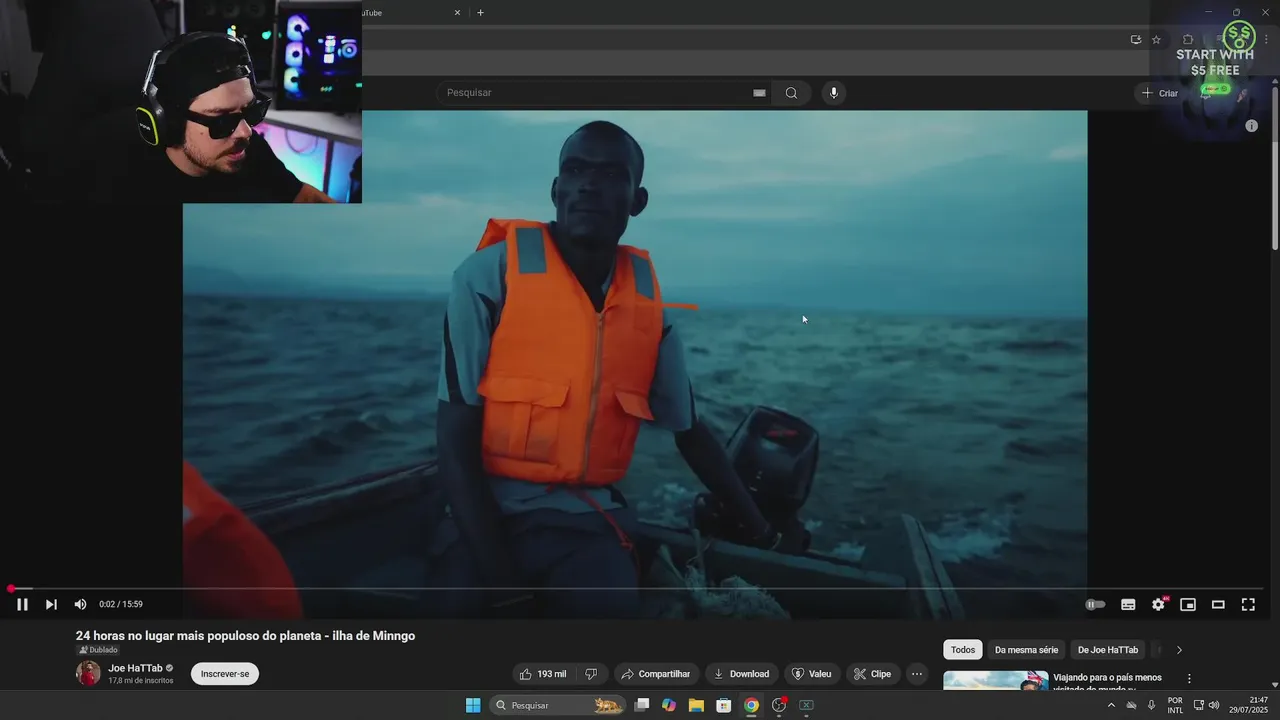The image size is (1280, 720).
Task: Change POR INTL keyboard language
Action: point(1175,705)
